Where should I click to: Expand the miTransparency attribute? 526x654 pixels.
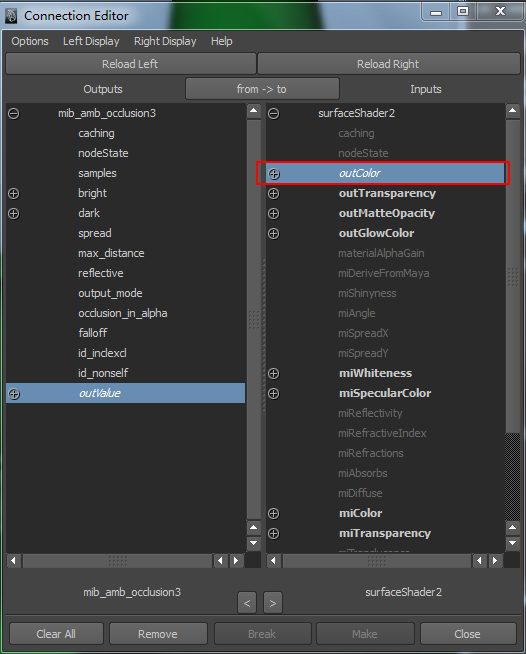click(x=274, y=533)
